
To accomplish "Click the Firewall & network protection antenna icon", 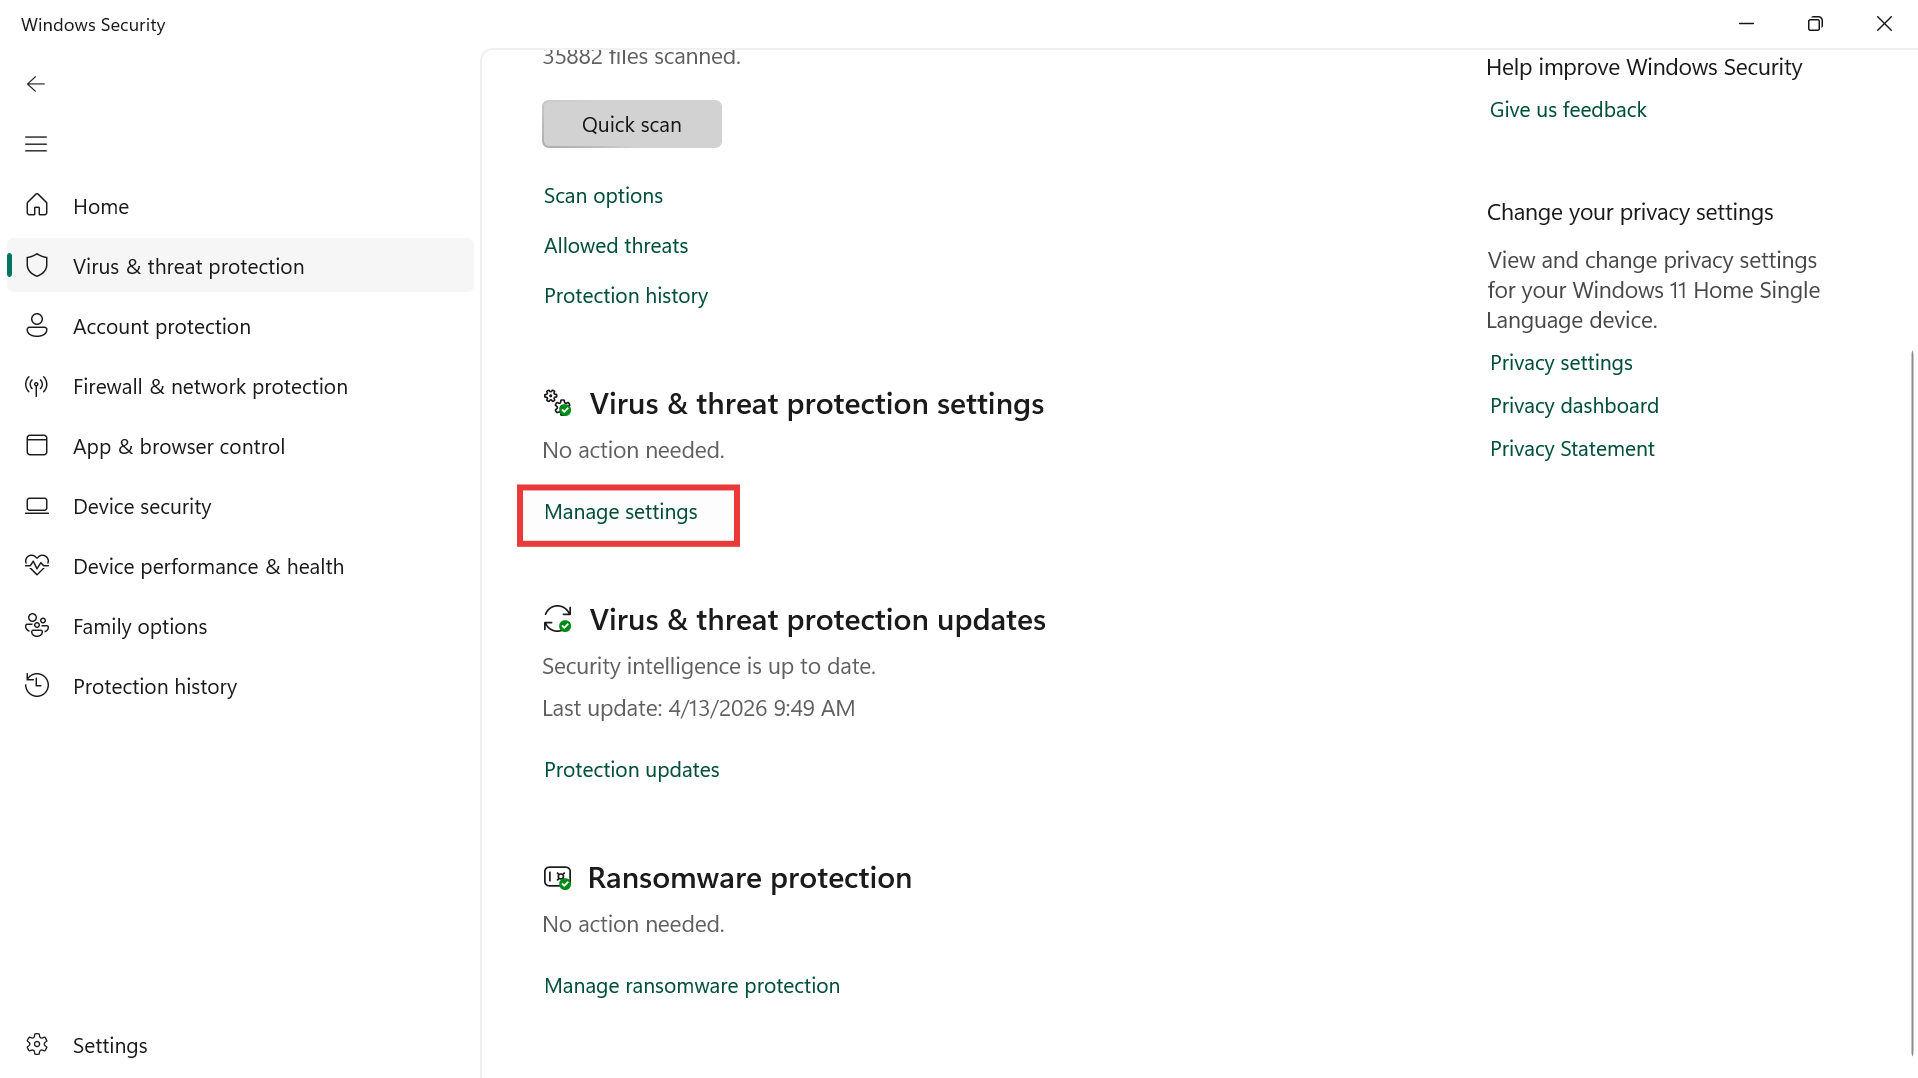I will 37,386.
